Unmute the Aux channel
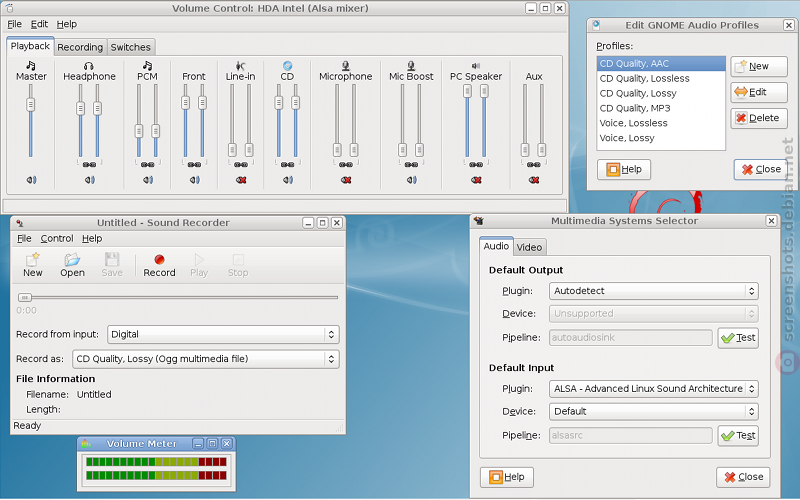The height and width of the screenshot is (500, 800). 534,180
